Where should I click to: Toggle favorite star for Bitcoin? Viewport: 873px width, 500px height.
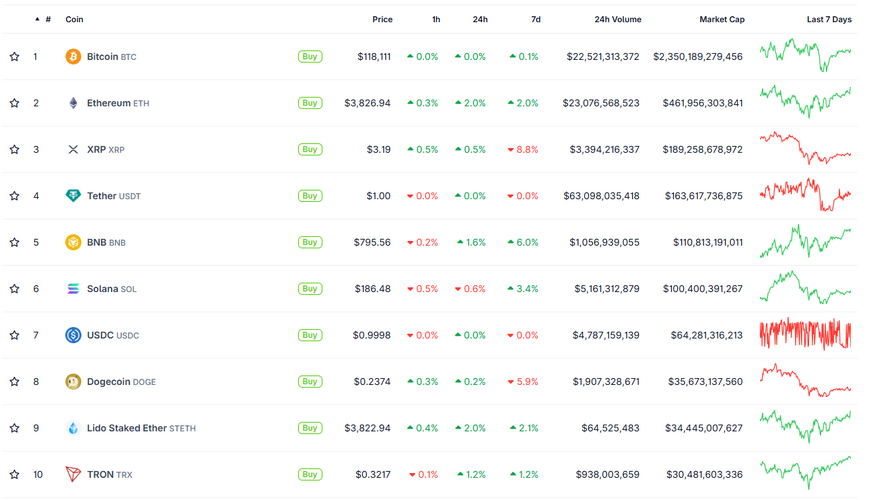click(14, 57)
